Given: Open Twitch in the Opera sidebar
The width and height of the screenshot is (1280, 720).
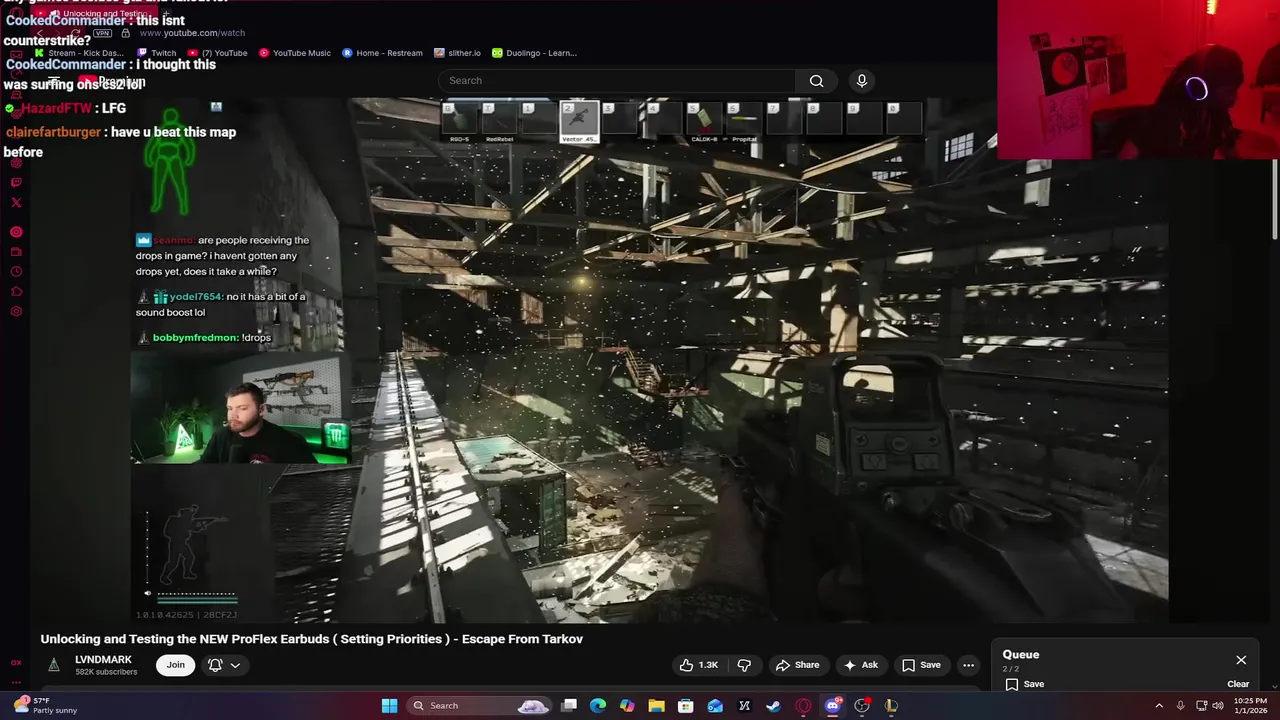Looking at the screenshot, I should [16, 182].
